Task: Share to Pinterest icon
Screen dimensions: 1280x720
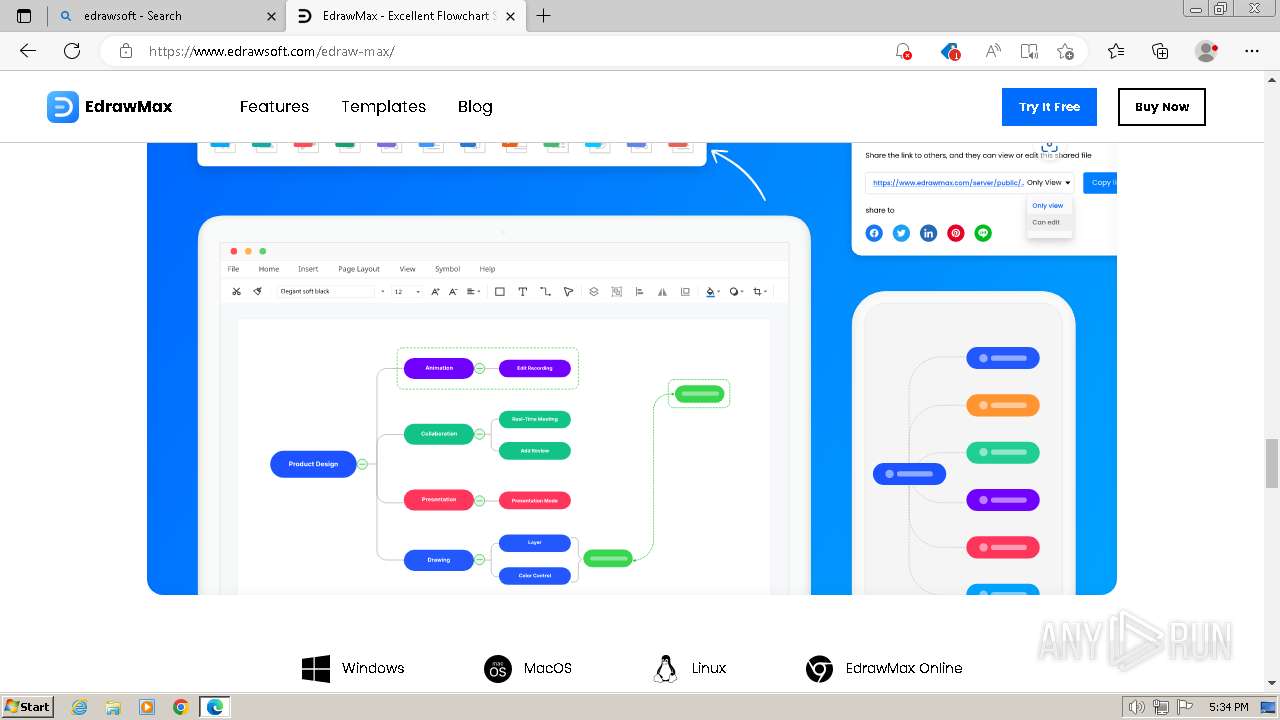Action: pyautogui.click(x=956, y=233)
